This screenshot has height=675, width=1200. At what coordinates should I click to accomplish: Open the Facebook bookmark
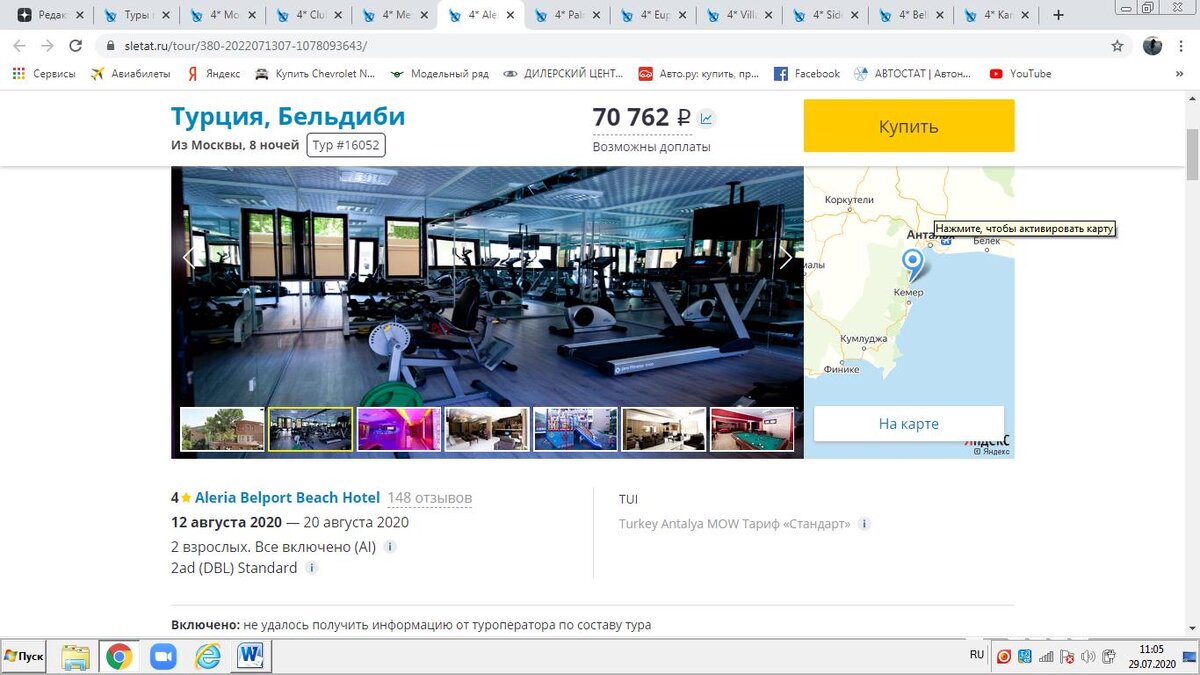tap(807, 73)
